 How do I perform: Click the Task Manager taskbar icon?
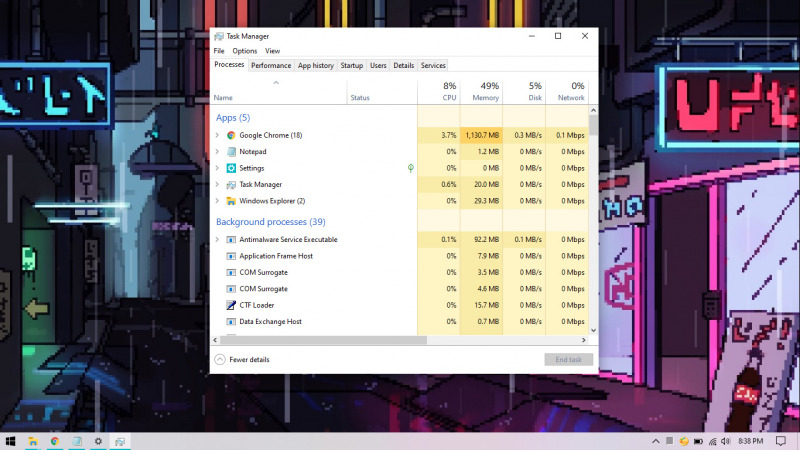pos(120,441)
